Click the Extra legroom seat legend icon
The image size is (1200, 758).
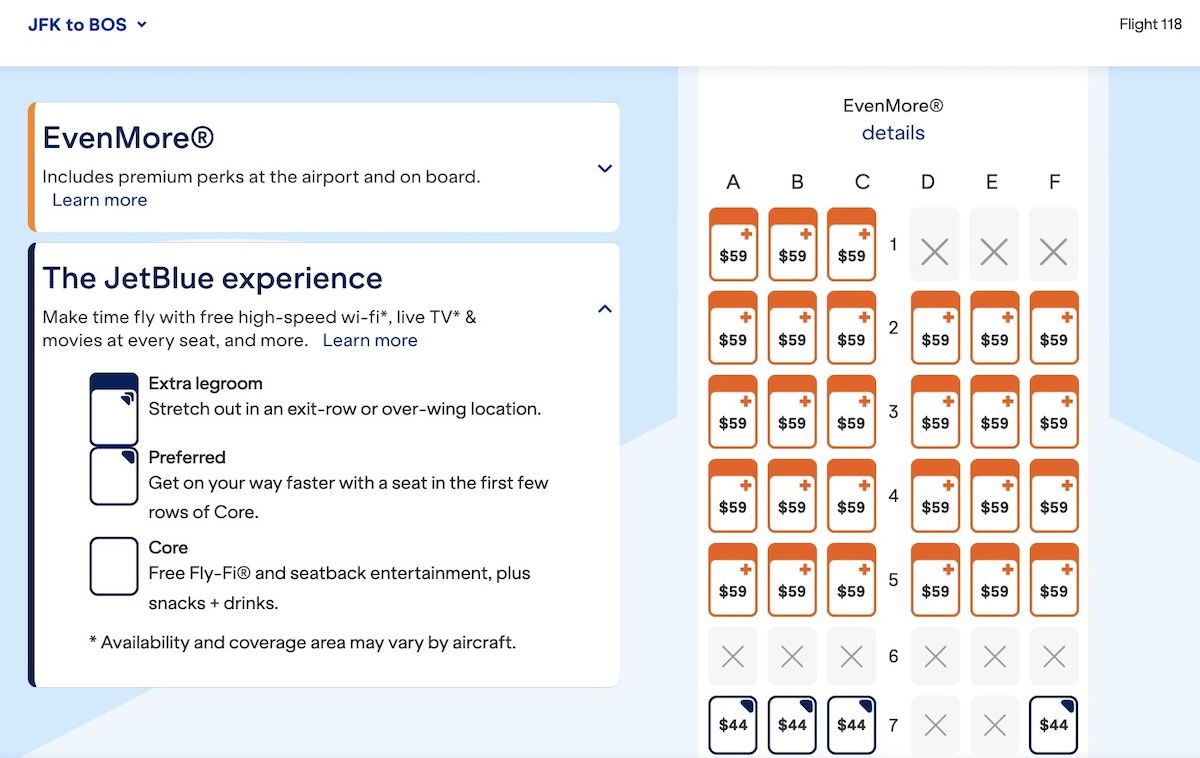(114, 409)
